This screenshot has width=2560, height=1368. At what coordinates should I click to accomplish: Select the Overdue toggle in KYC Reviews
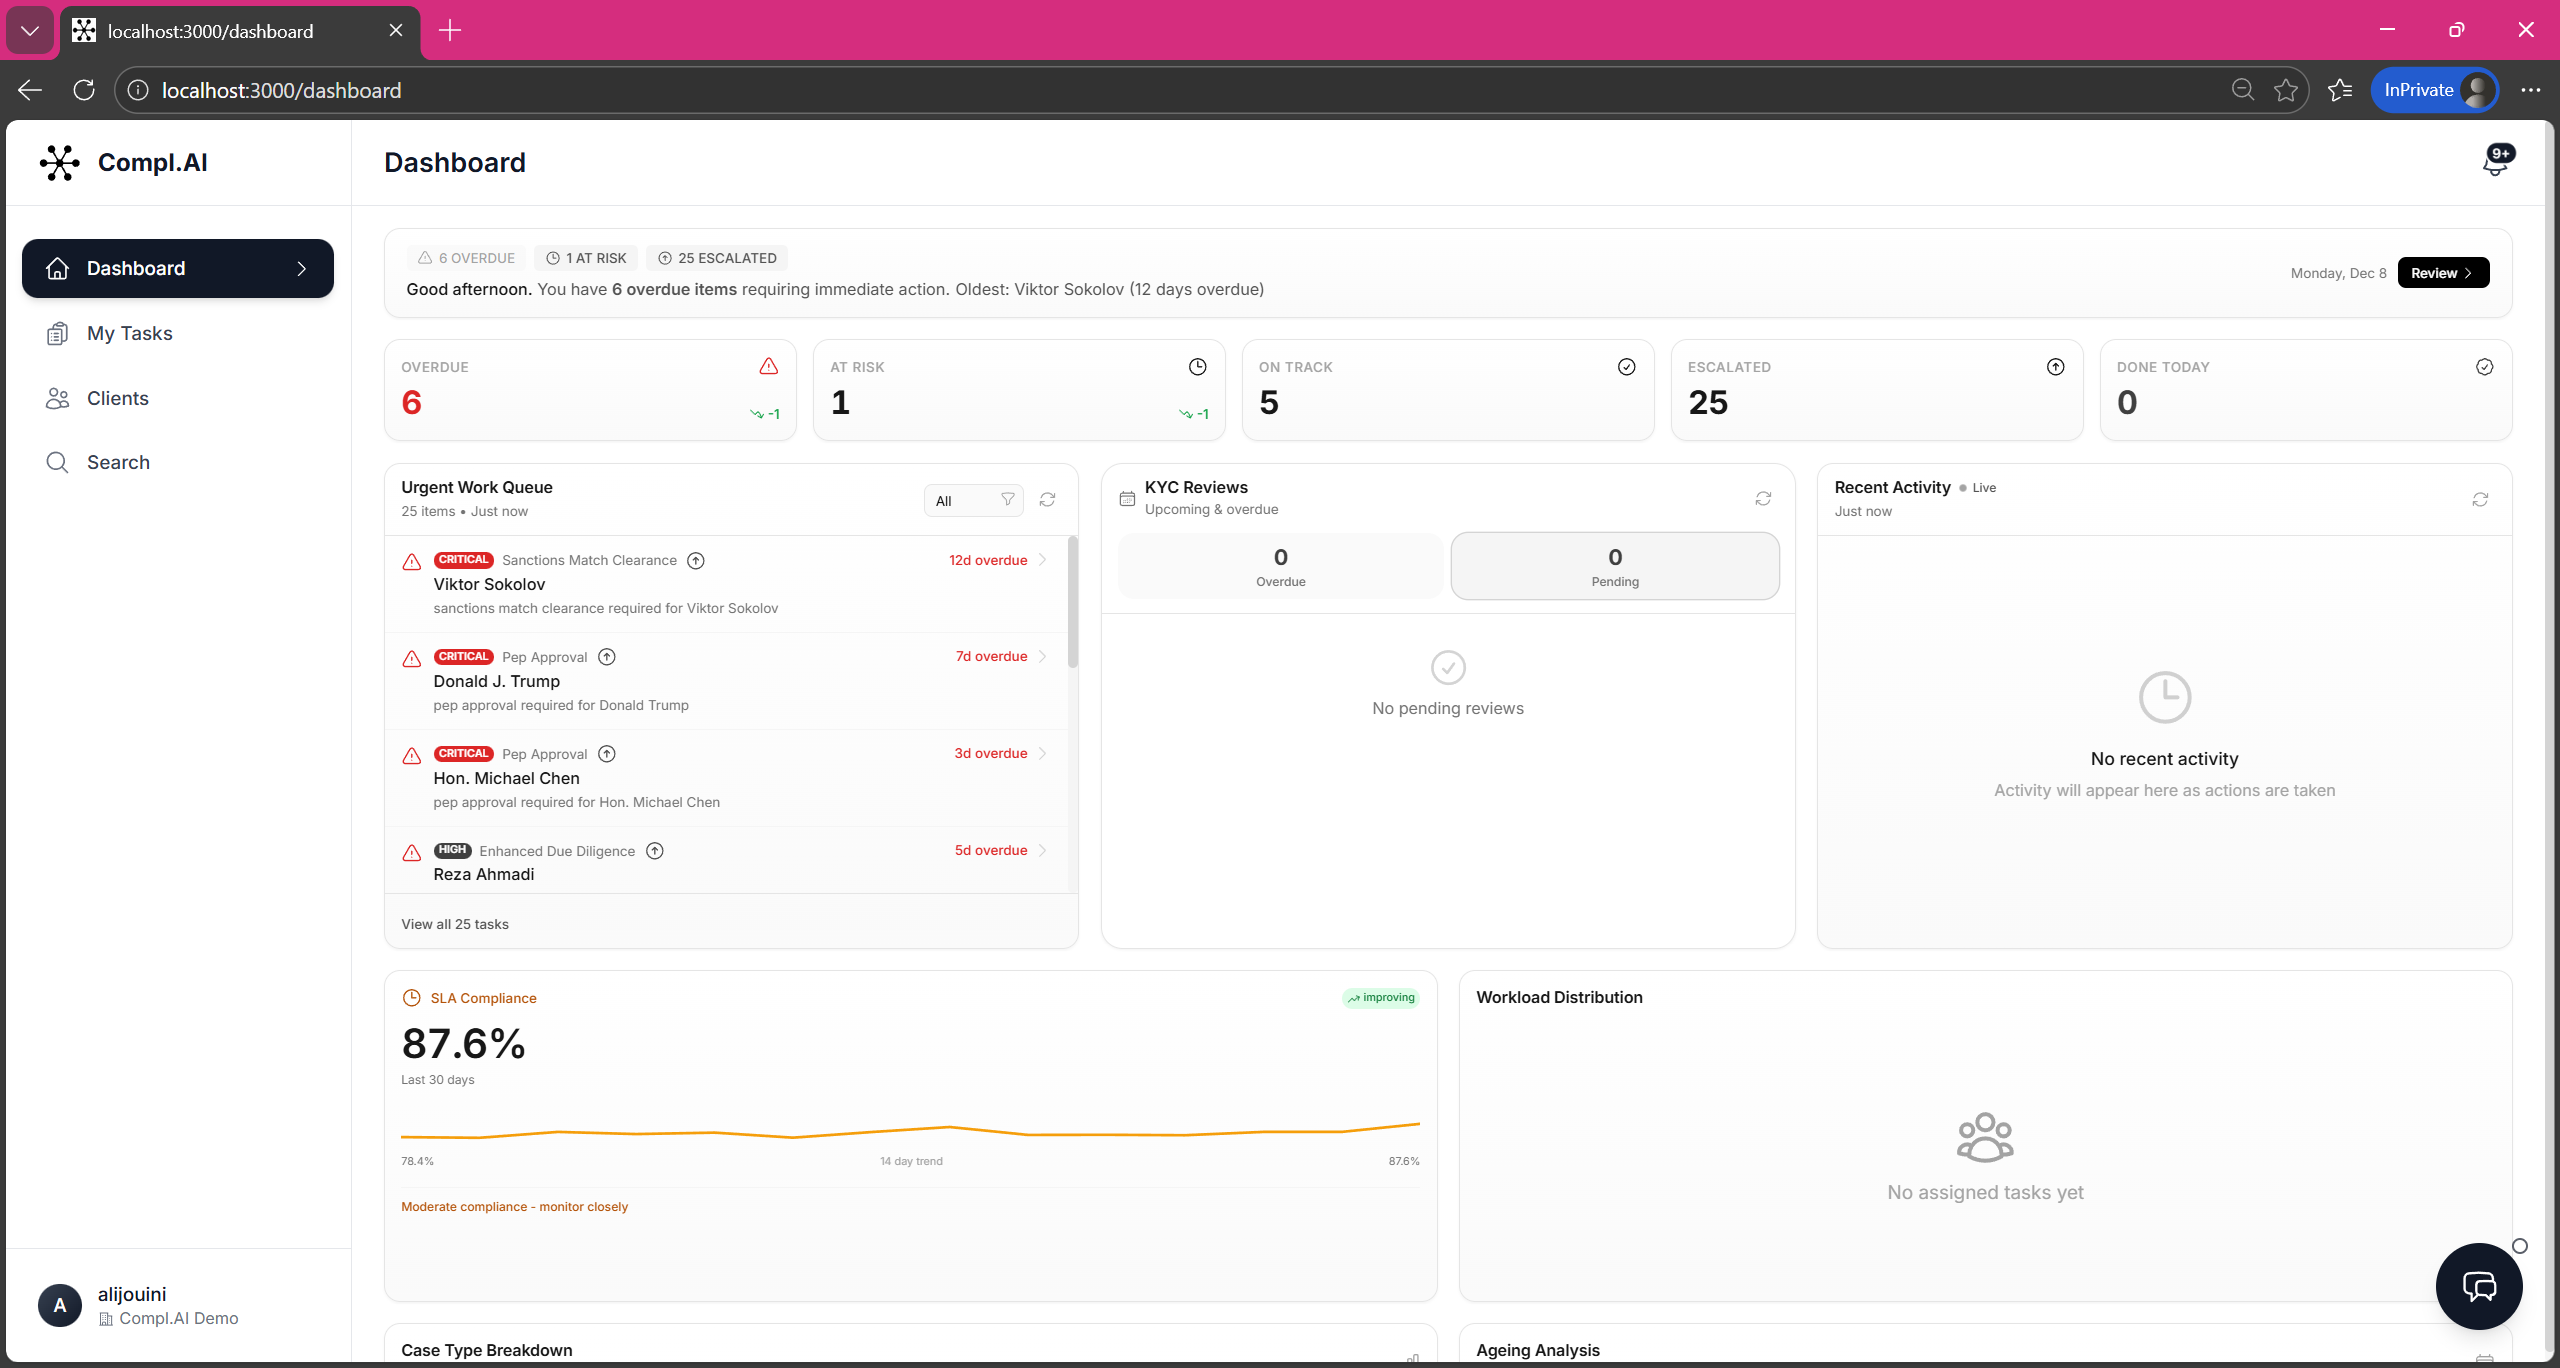(1280, 566)
